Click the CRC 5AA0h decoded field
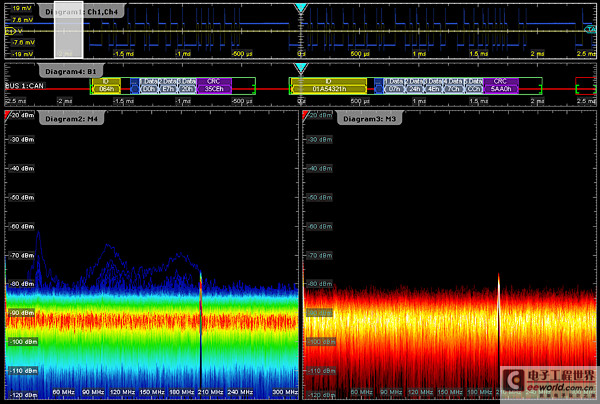Viewport: 600px width, 404px height. [501, 86]
